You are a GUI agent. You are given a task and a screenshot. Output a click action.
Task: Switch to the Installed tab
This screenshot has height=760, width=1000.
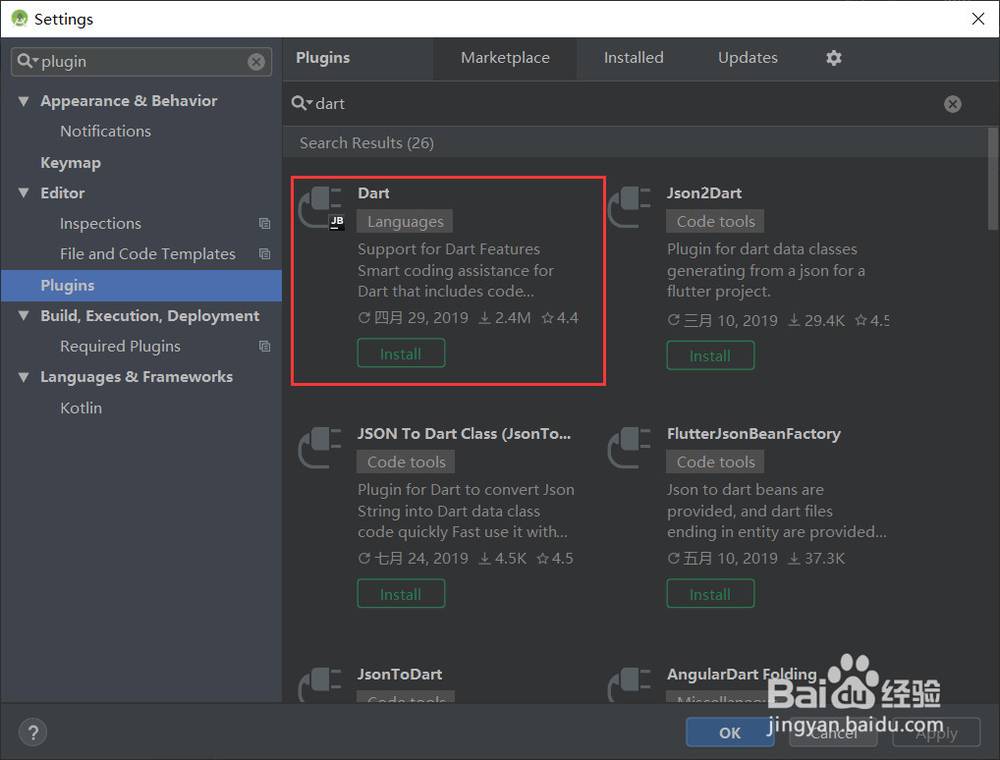[633, 58]
